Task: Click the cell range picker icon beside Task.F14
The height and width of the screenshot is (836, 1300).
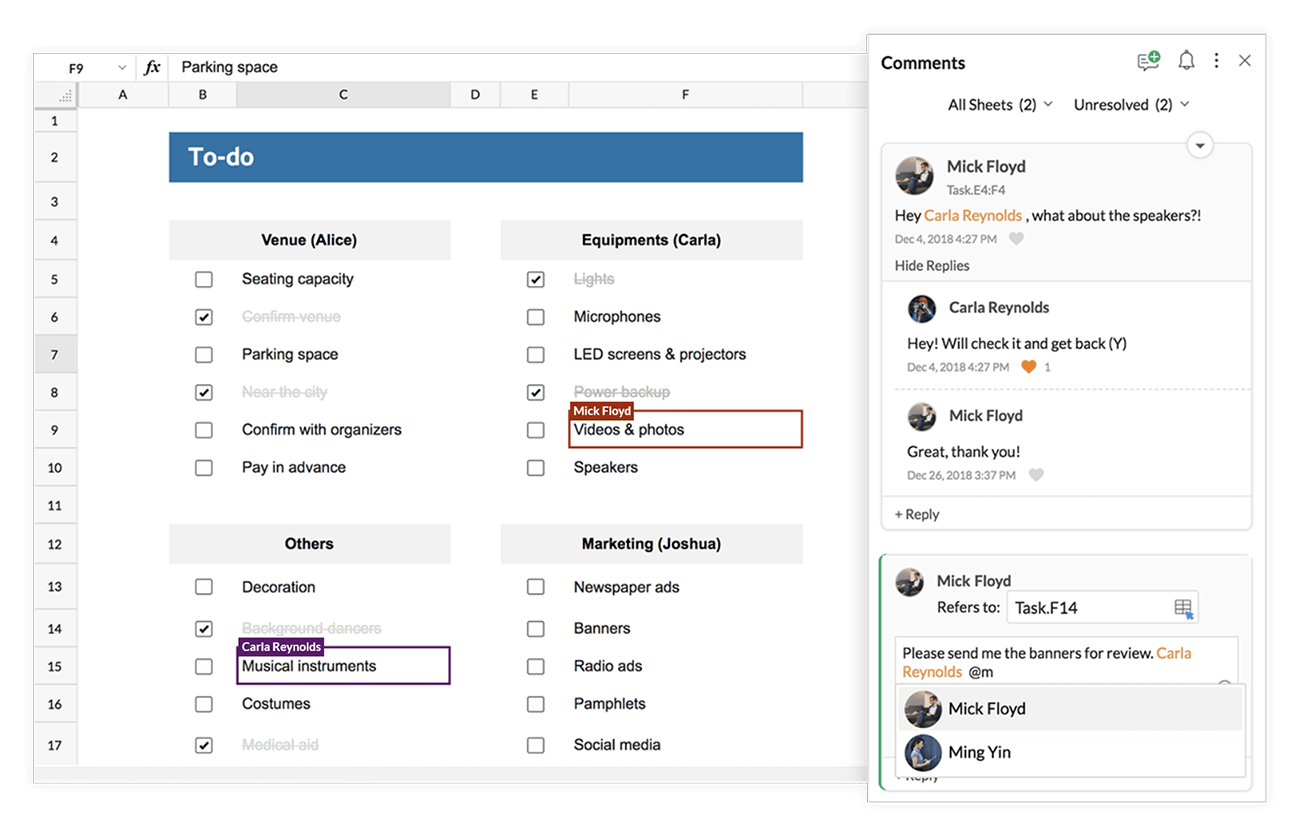Action: pos(1184,606)
